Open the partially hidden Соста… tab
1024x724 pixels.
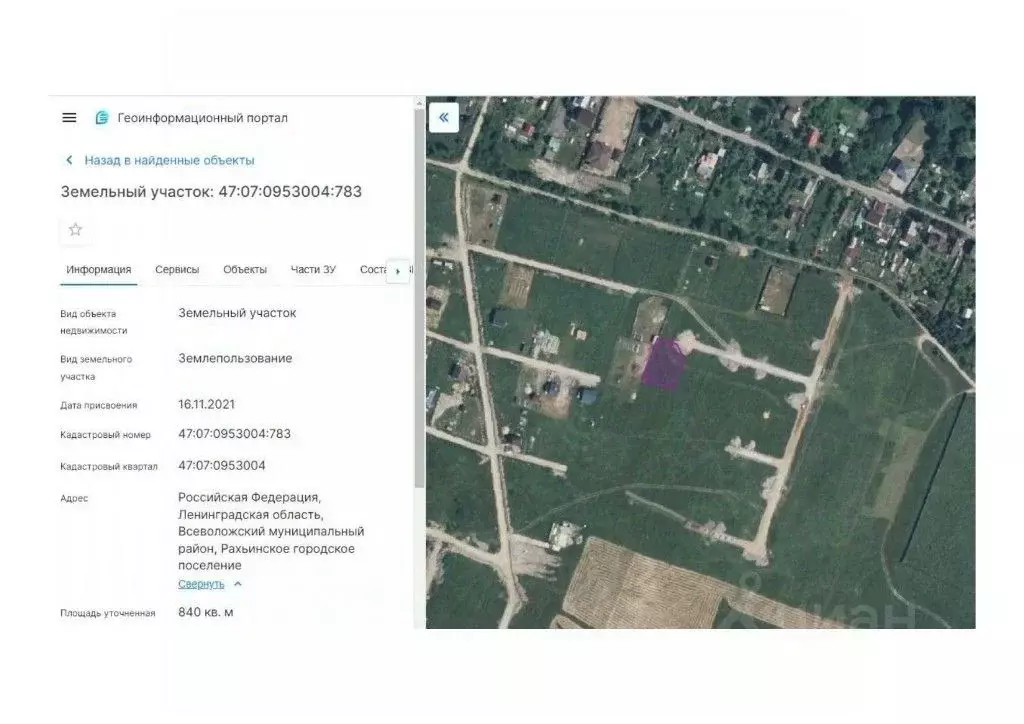(x=372, y=270)
